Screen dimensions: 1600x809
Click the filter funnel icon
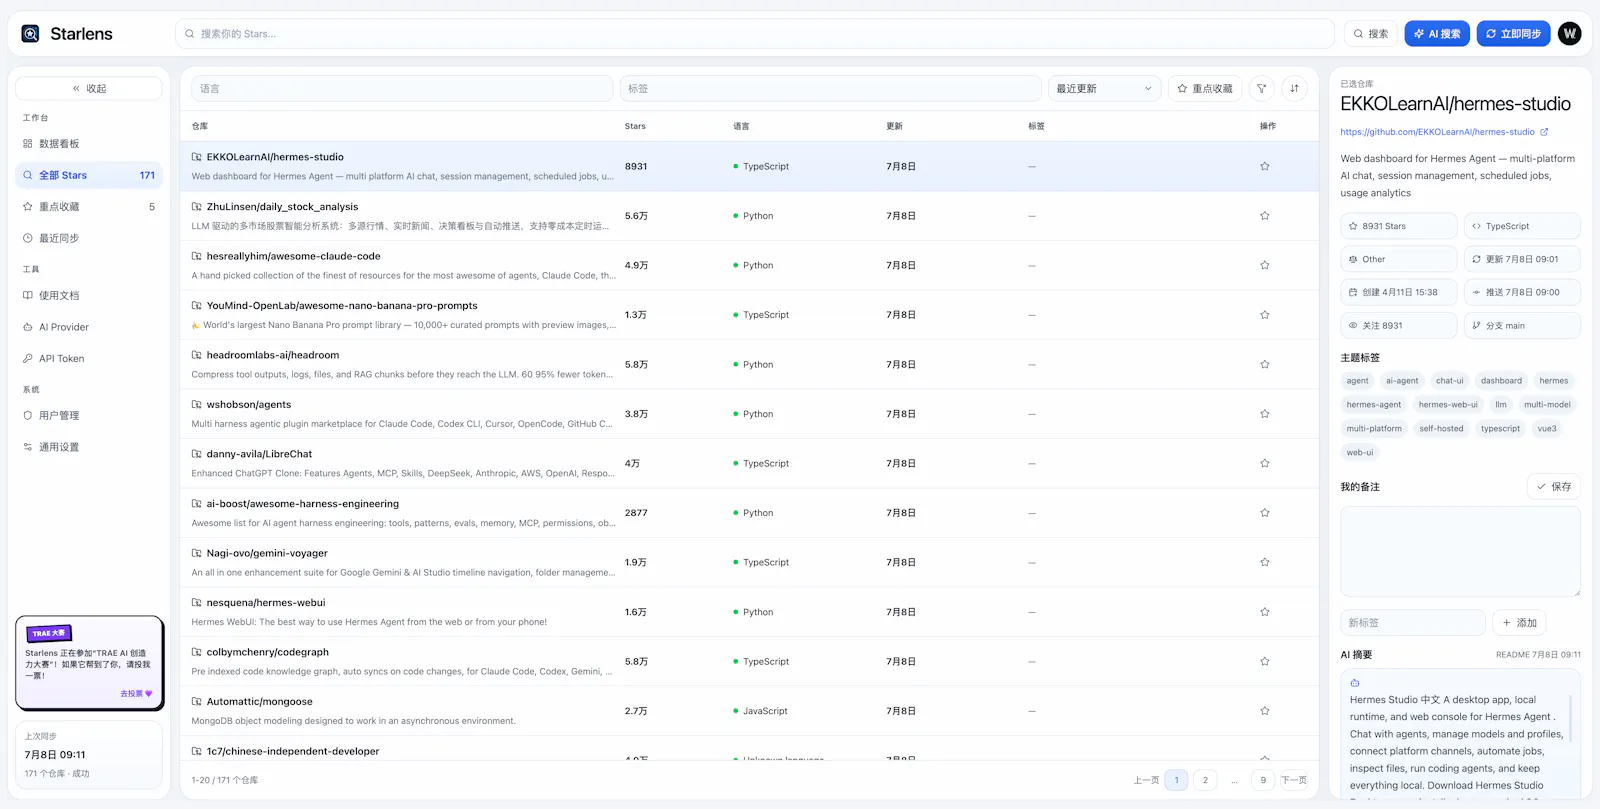pos(1262,89)
